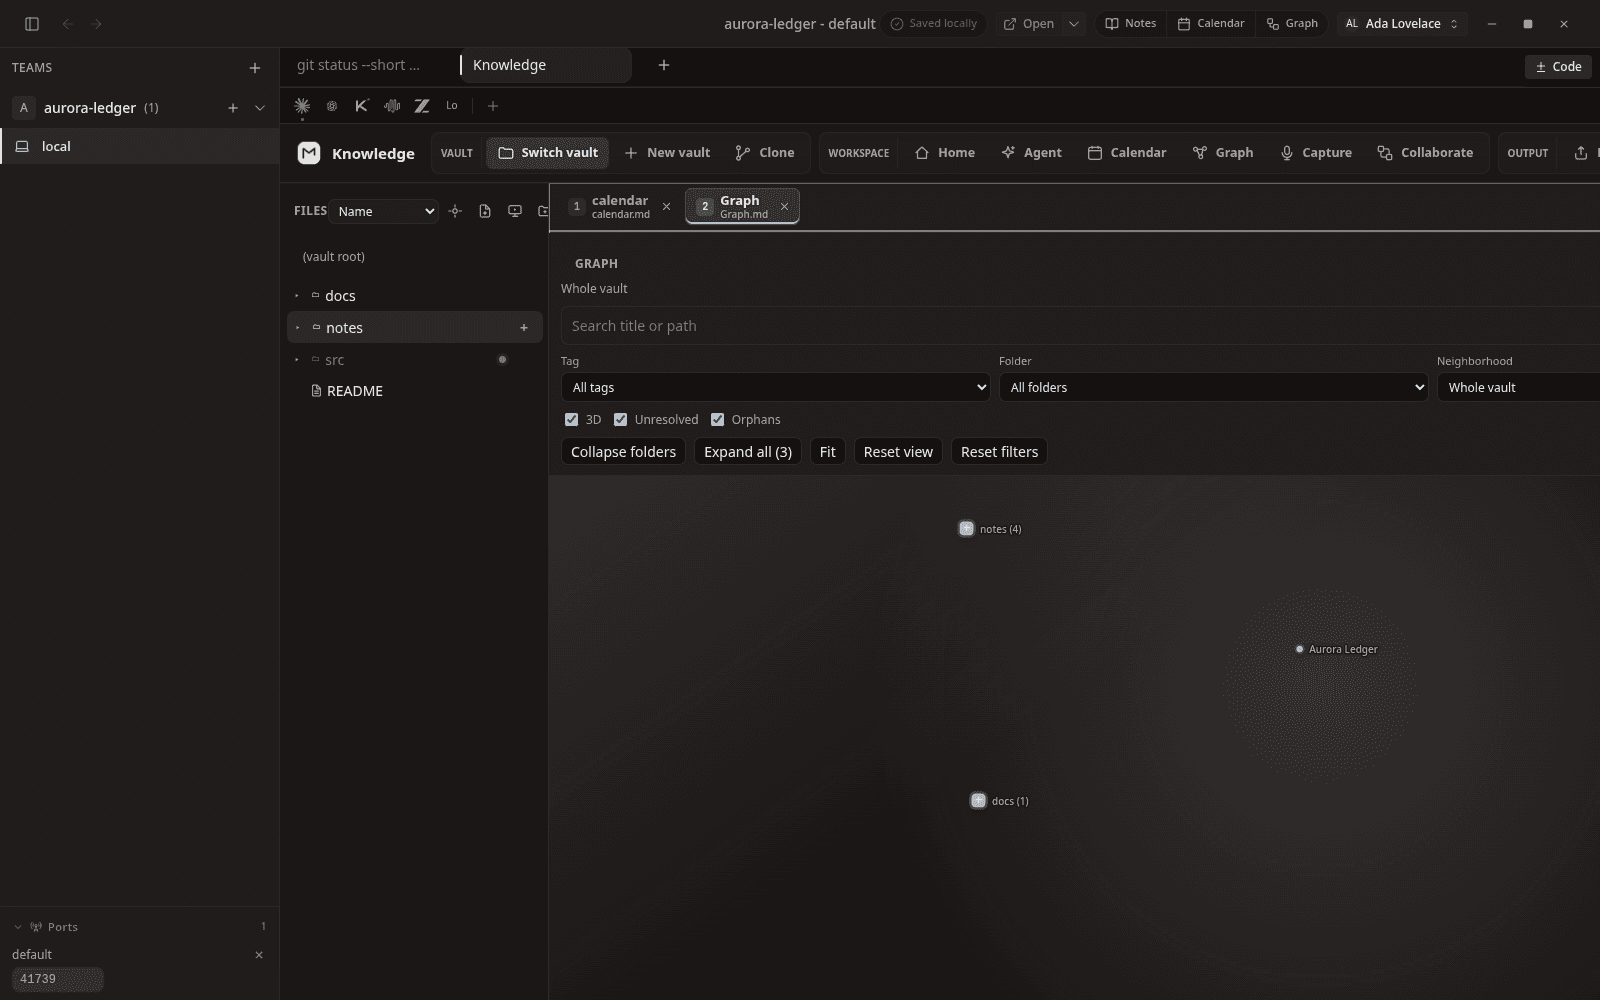
Task: Expand the src folder
Action: 297,360
